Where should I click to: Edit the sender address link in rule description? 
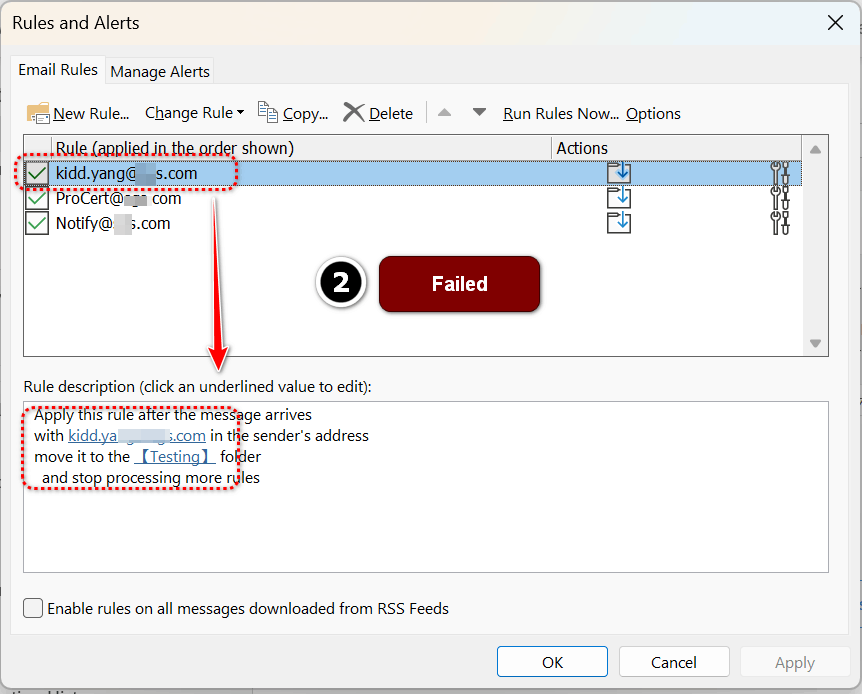(x=137, y=436)
